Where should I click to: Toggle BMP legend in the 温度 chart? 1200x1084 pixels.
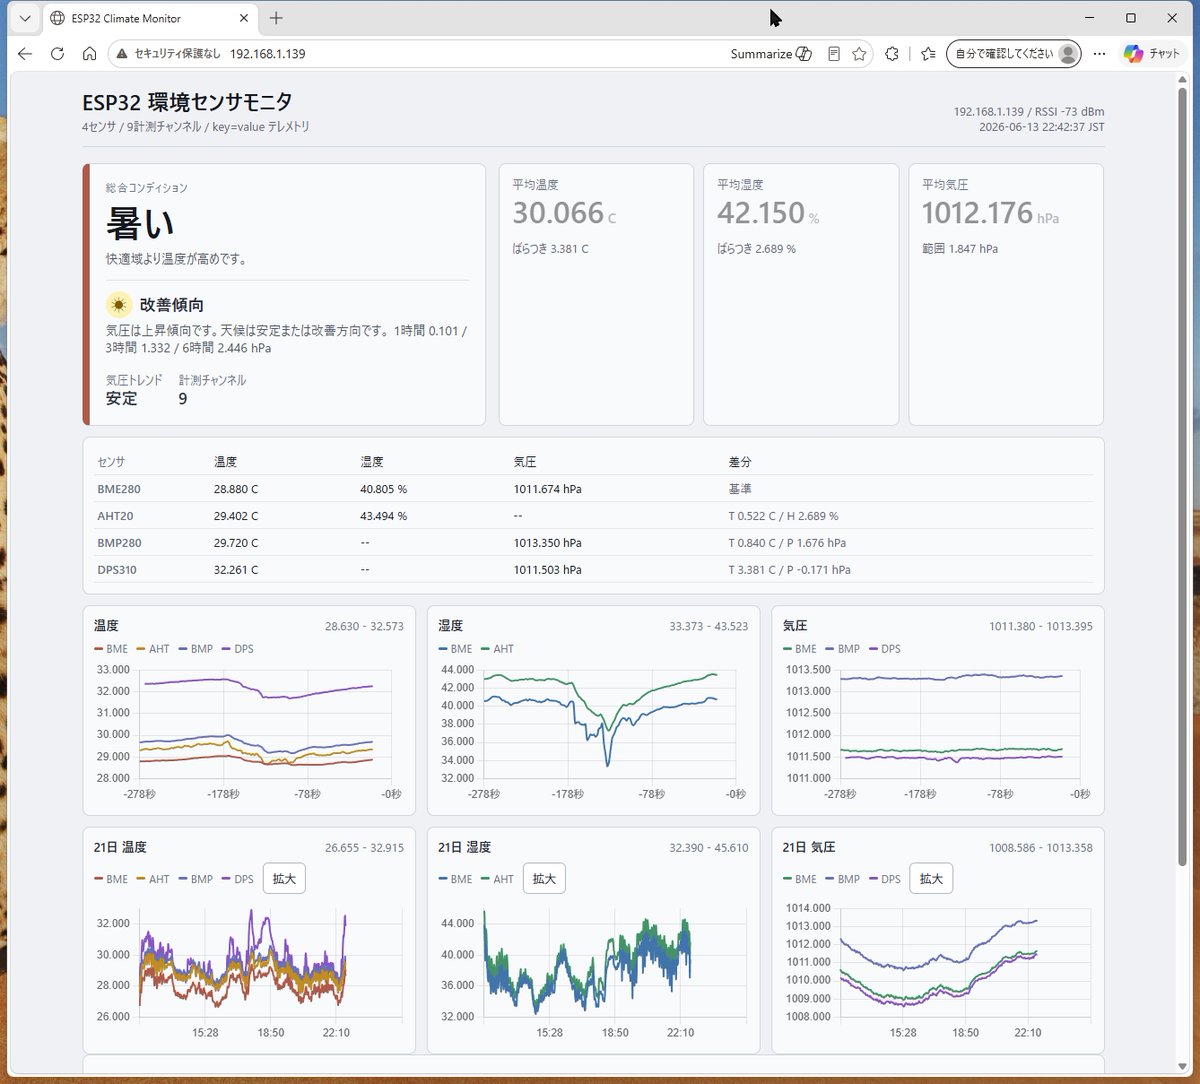(195, 649)
